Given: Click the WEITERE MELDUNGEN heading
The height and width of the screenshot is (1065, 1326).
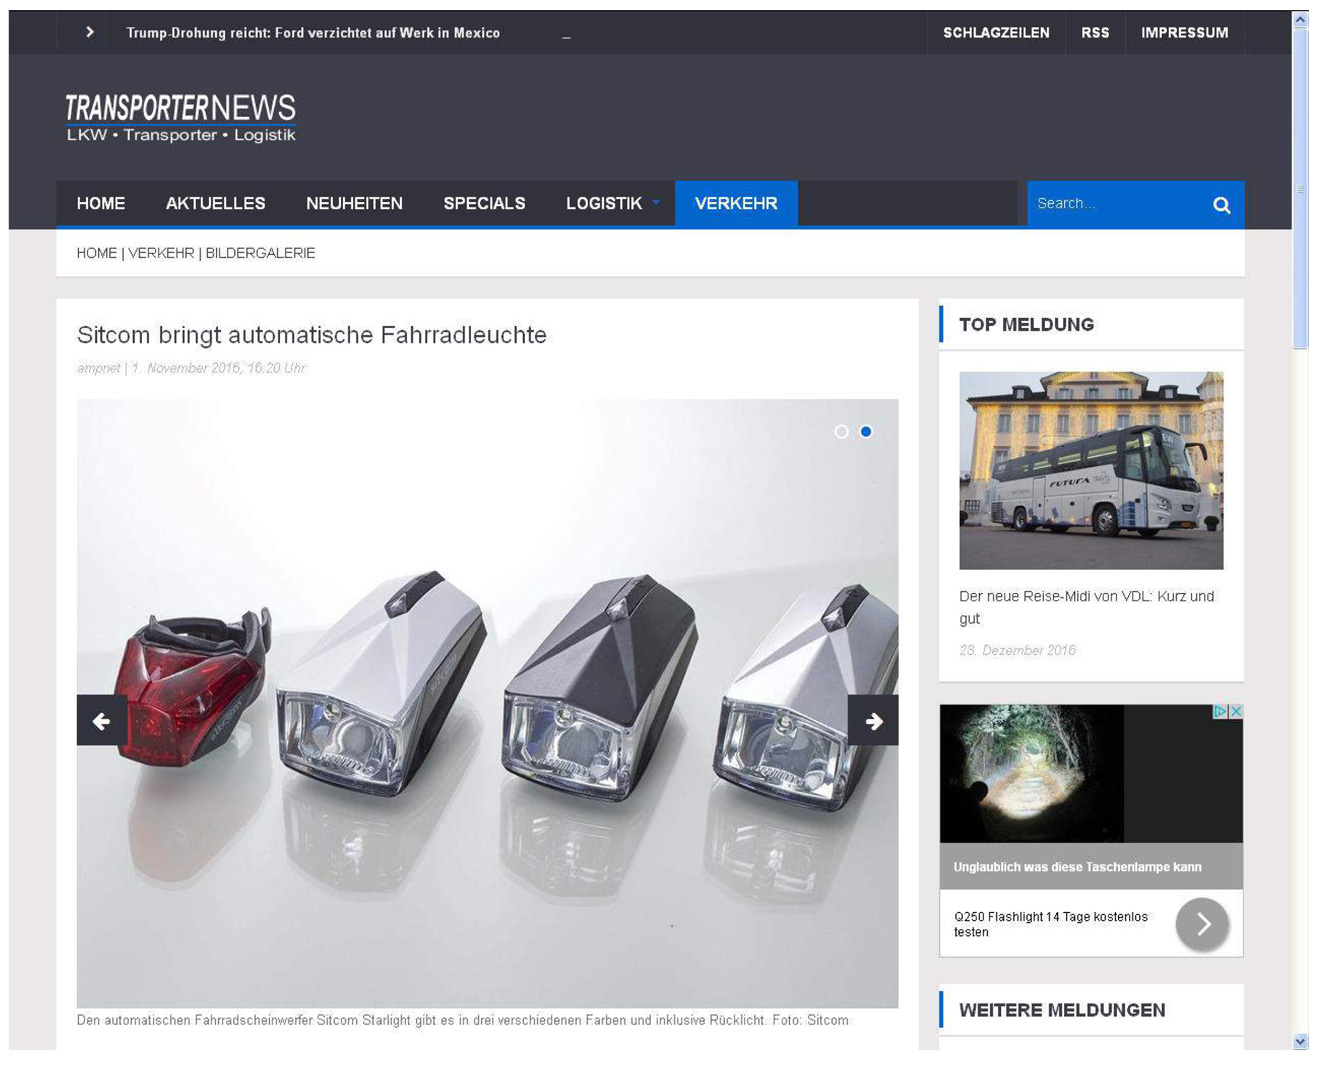Looking at the screenshot, I should click(1062, 1010).
